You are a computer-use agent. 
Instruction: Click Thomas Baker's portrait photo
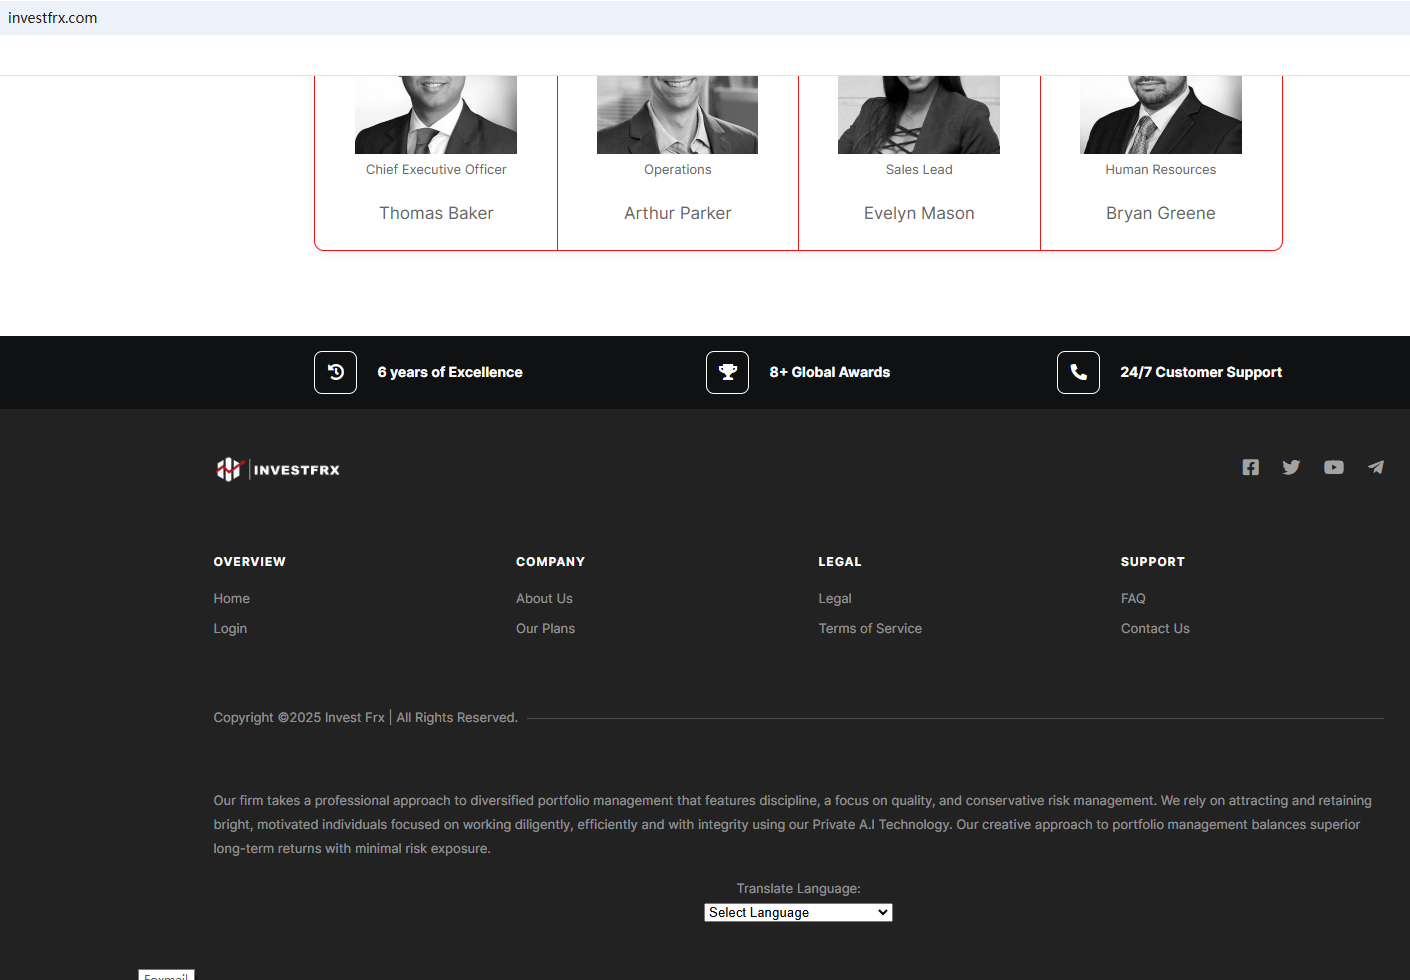(x=436, y=115)
